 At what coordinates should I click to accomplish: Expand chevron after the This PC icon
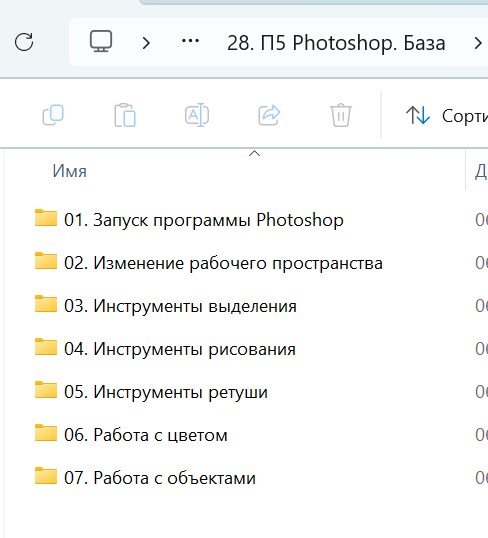[x=146, y=43]
